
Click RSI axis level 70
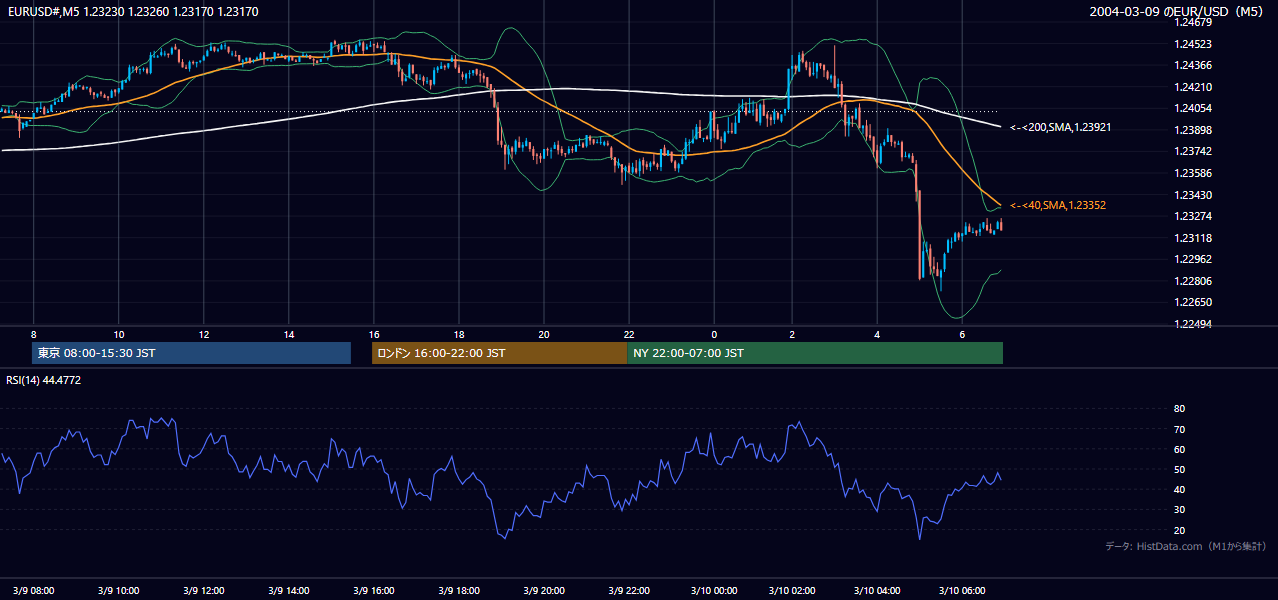point(1179,429)
